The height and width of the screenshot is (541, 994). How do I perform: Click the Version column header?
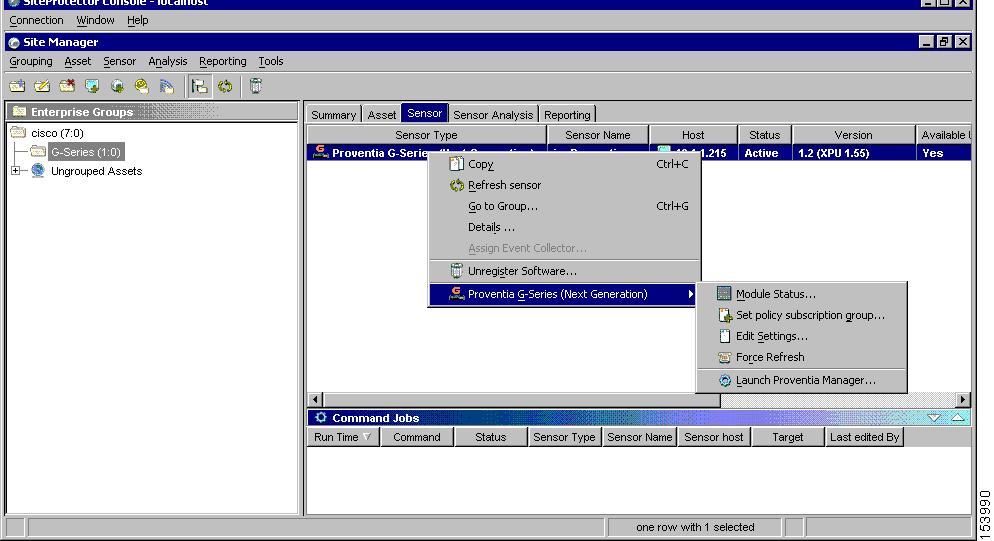point(853,135)
